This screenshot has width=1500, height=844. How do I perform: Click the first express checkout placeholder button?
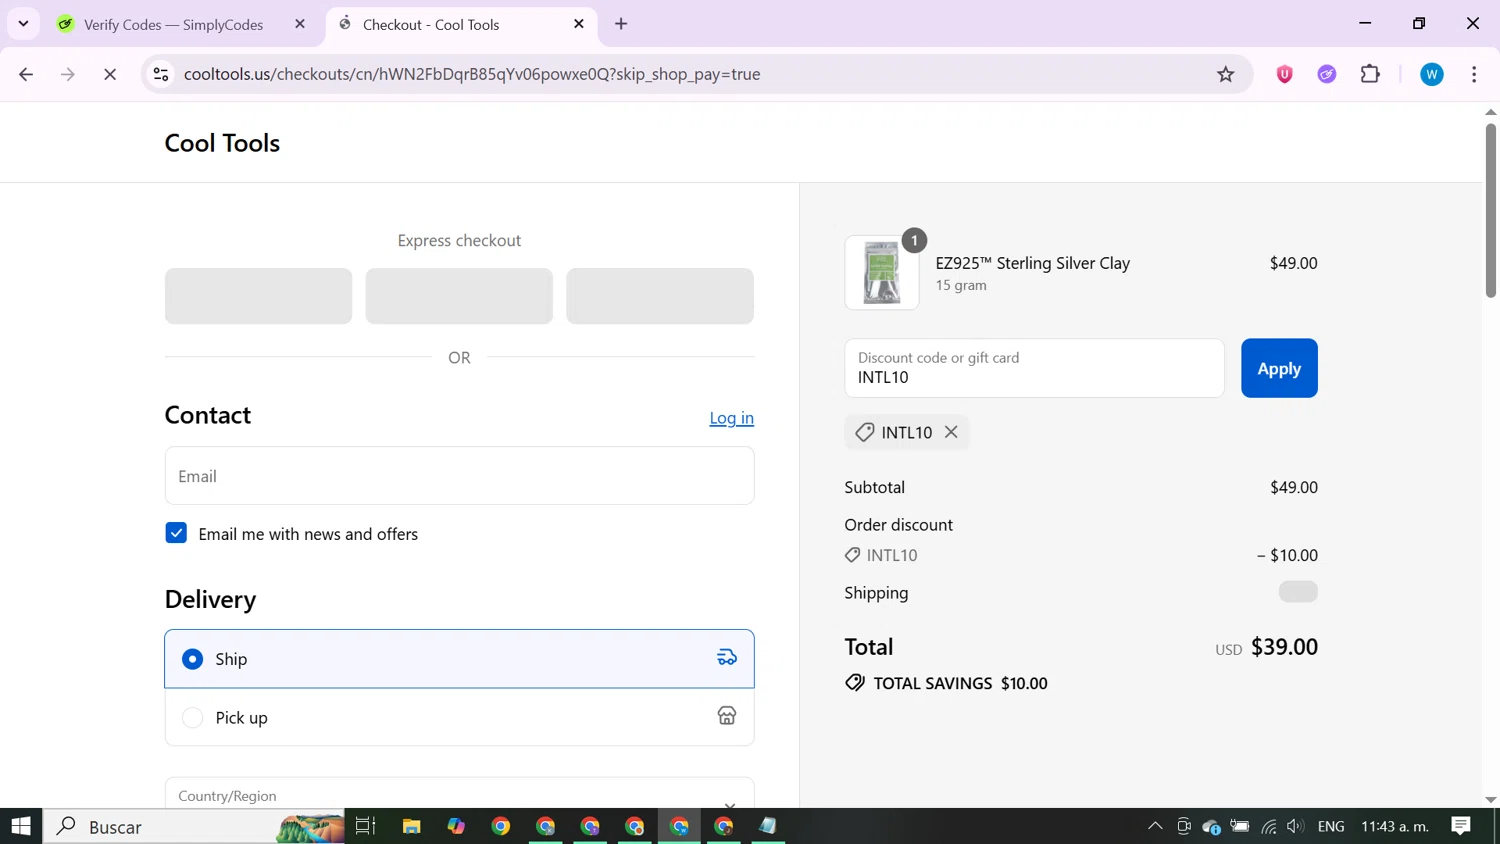coord(258,296)
